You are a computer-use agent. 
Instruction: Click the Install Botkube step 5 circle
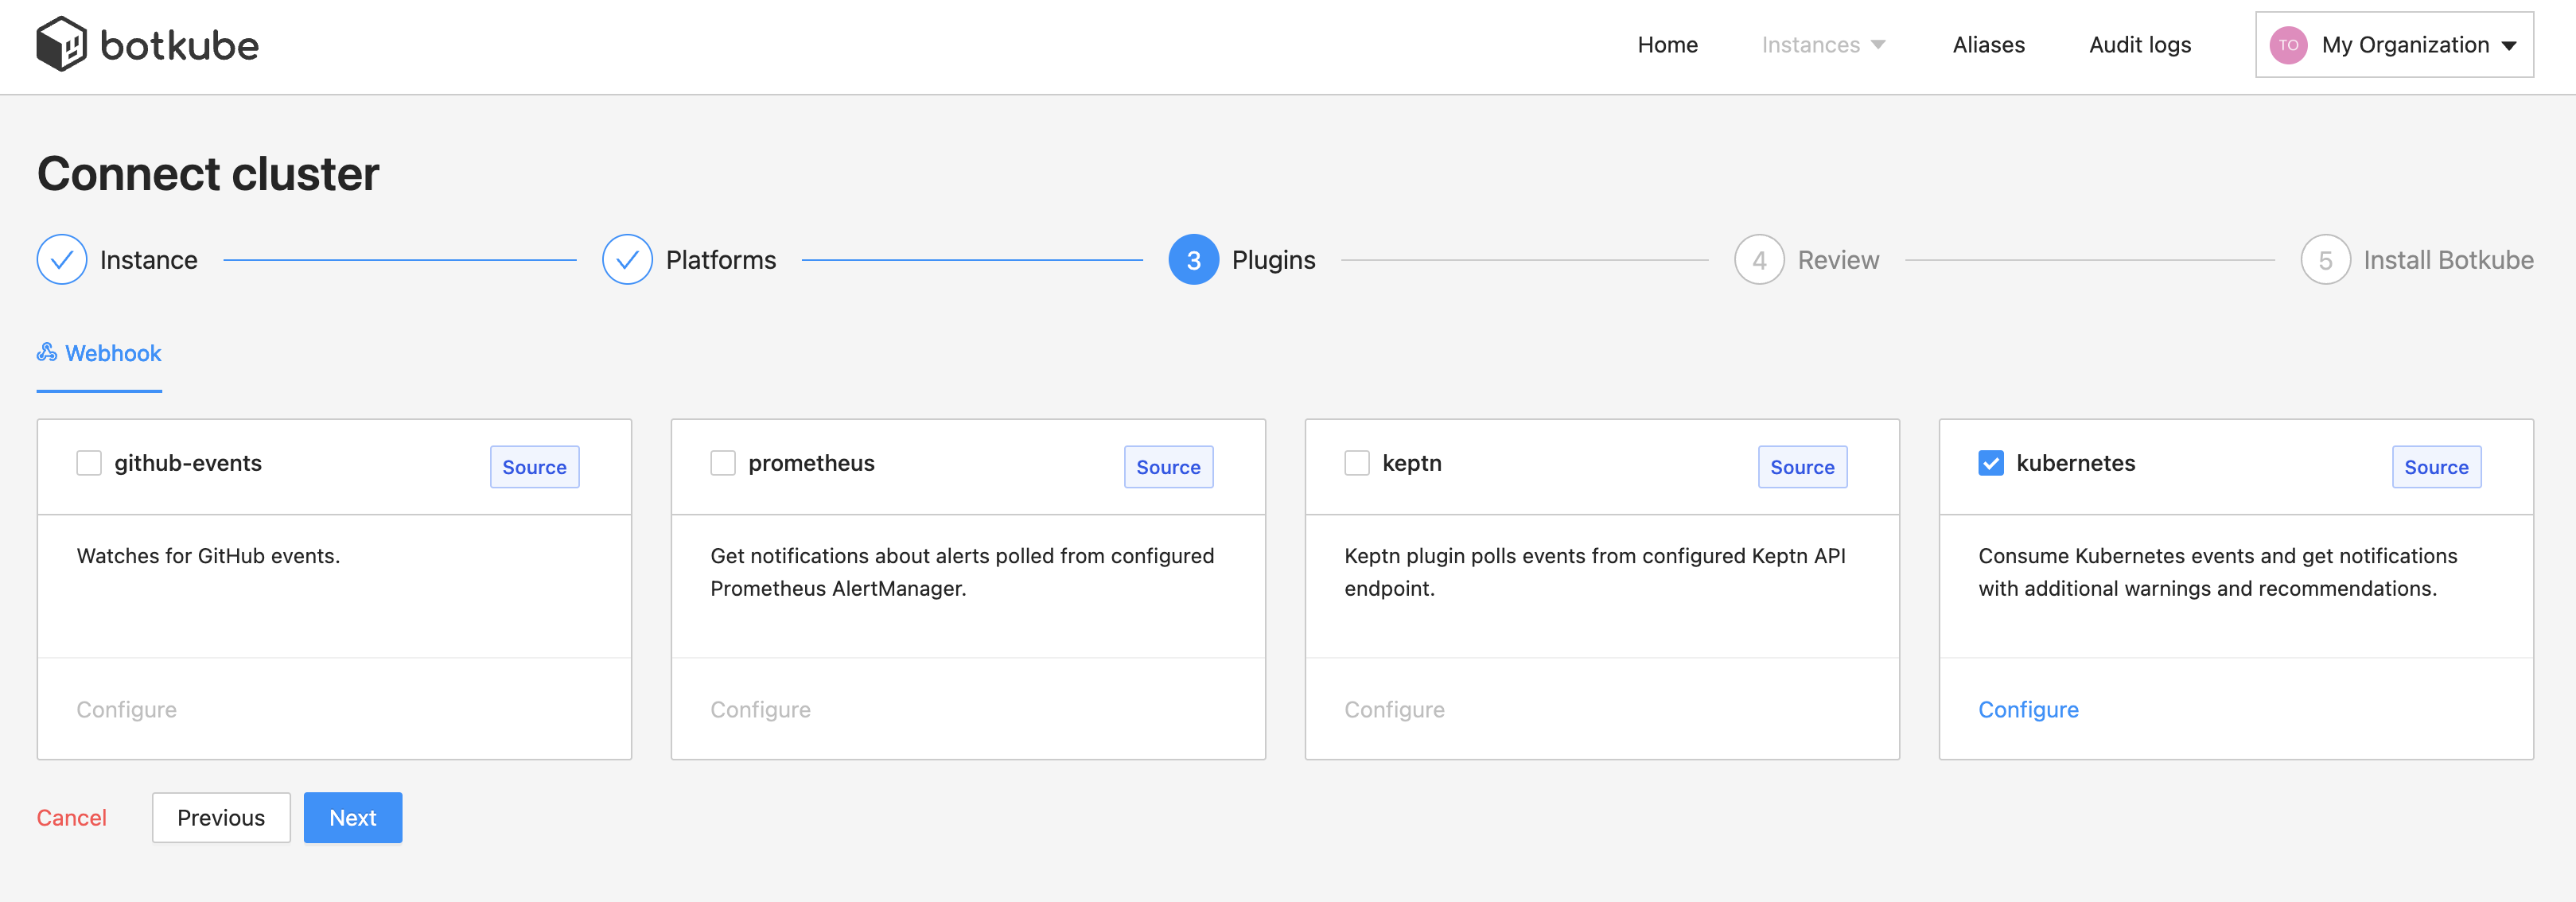[2325, 260]
